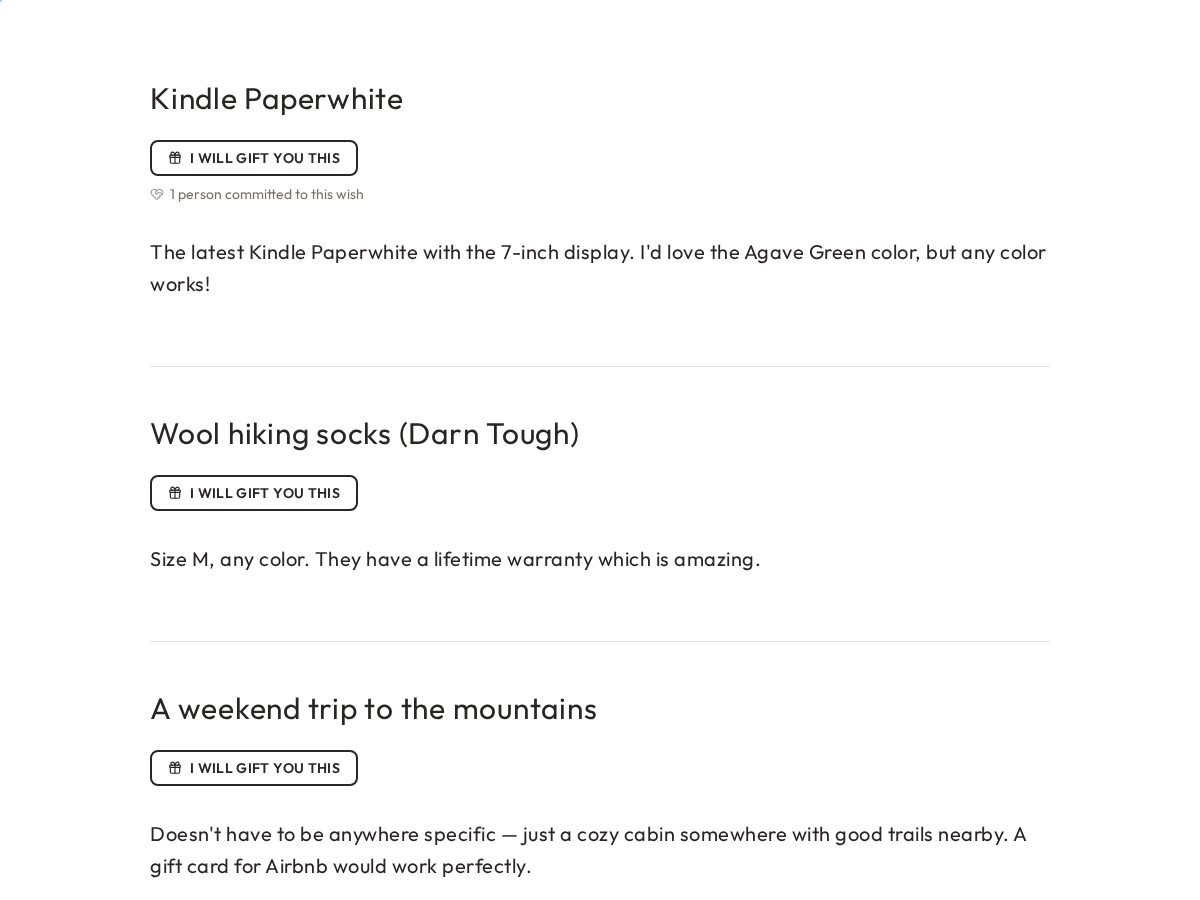This screenshot has width=1200, height=900.
Task: Click the gift icon on the Kindle Paperwhite button
Action: point(175,157)
